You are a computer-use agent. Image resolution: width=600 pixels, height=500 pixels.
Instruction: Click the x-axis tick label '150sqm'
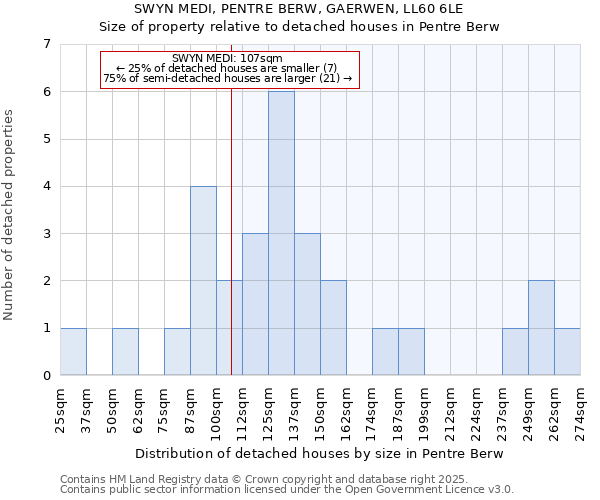(321, 414)
